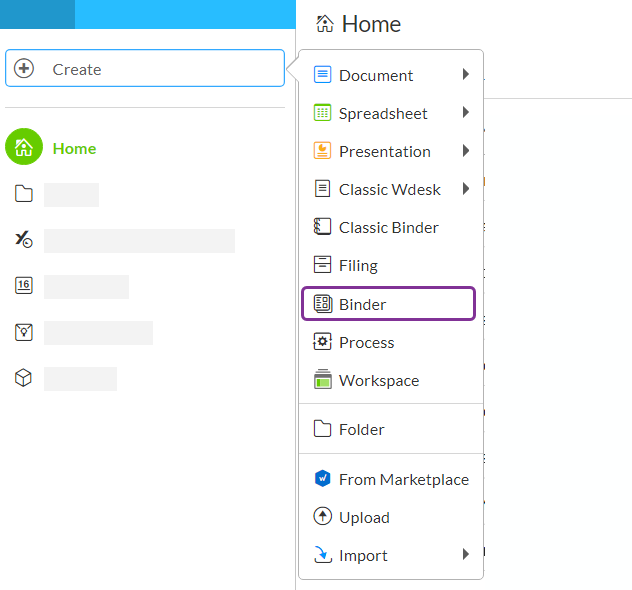Viewport: 632px width, 590px height.
Task: Click the Classic Wdesk page icon
Action: tap(322, 188)
